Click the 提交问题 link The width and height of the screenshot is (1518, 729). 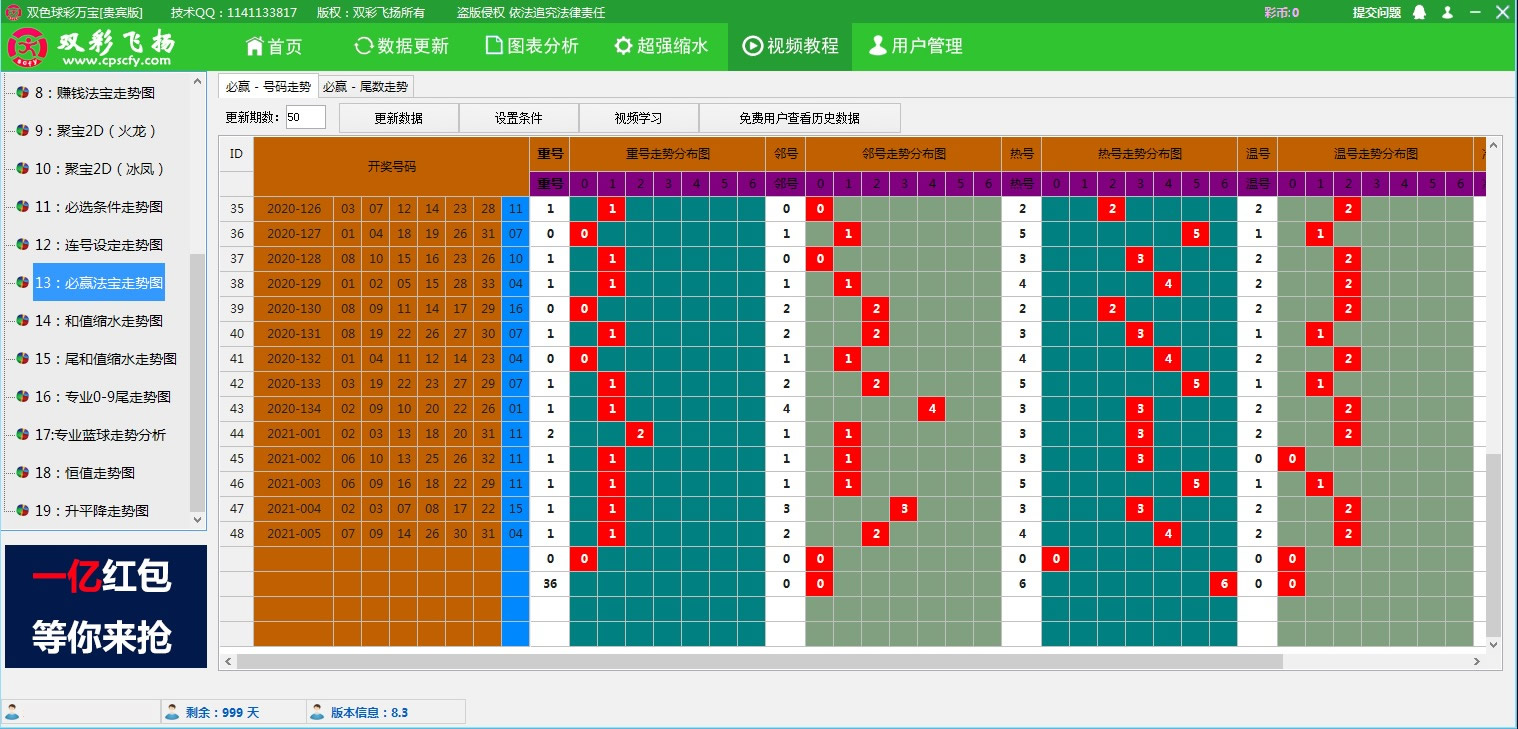coord(1376,12)
